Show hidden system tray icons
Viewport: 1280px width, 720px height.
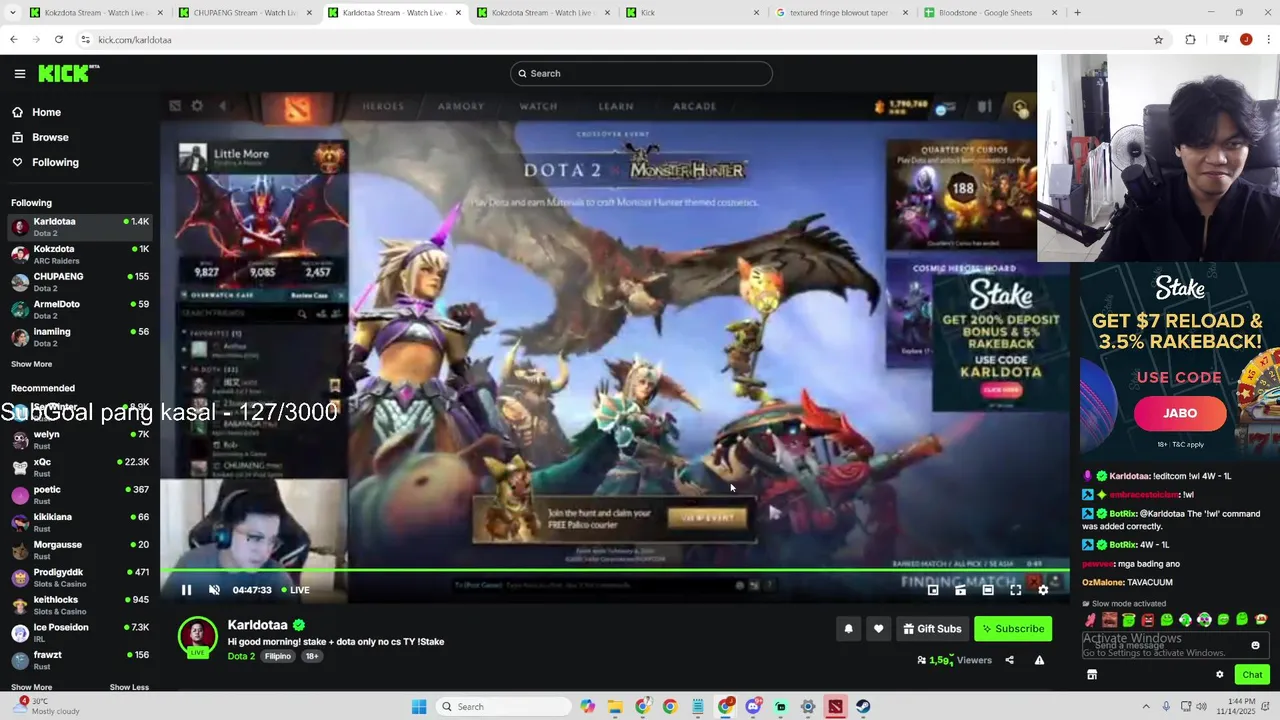click(1146, 707)
